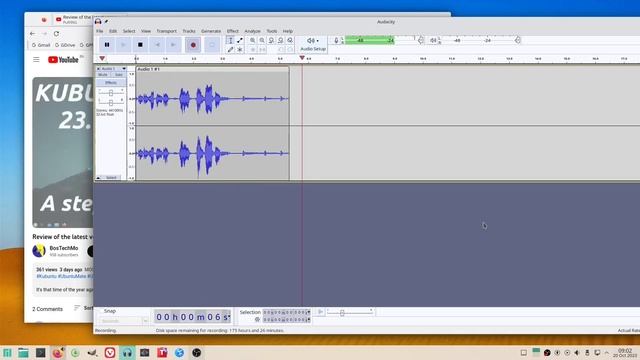
Task: Select the Draw pencil tool
Action: [x=230, y=49]
